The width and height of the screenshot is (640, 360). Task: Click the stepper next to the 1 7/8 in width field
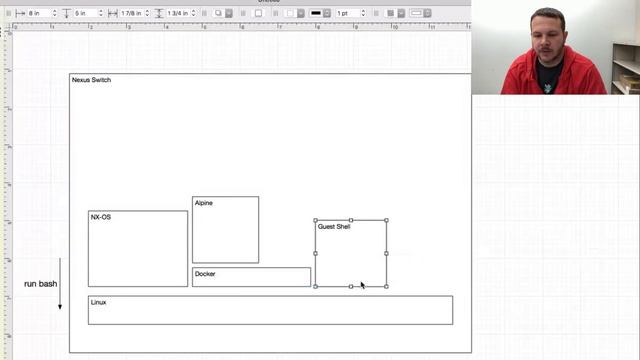point(147,13)
